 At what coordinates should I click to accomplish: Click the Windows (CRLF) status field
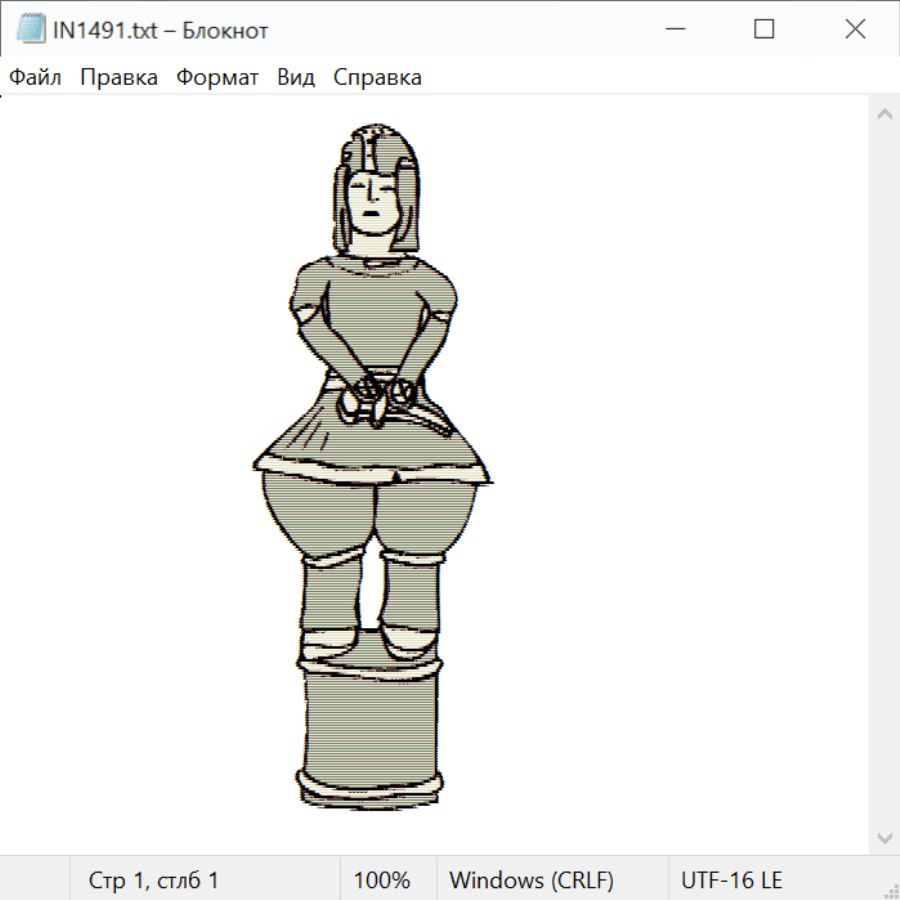531,880
